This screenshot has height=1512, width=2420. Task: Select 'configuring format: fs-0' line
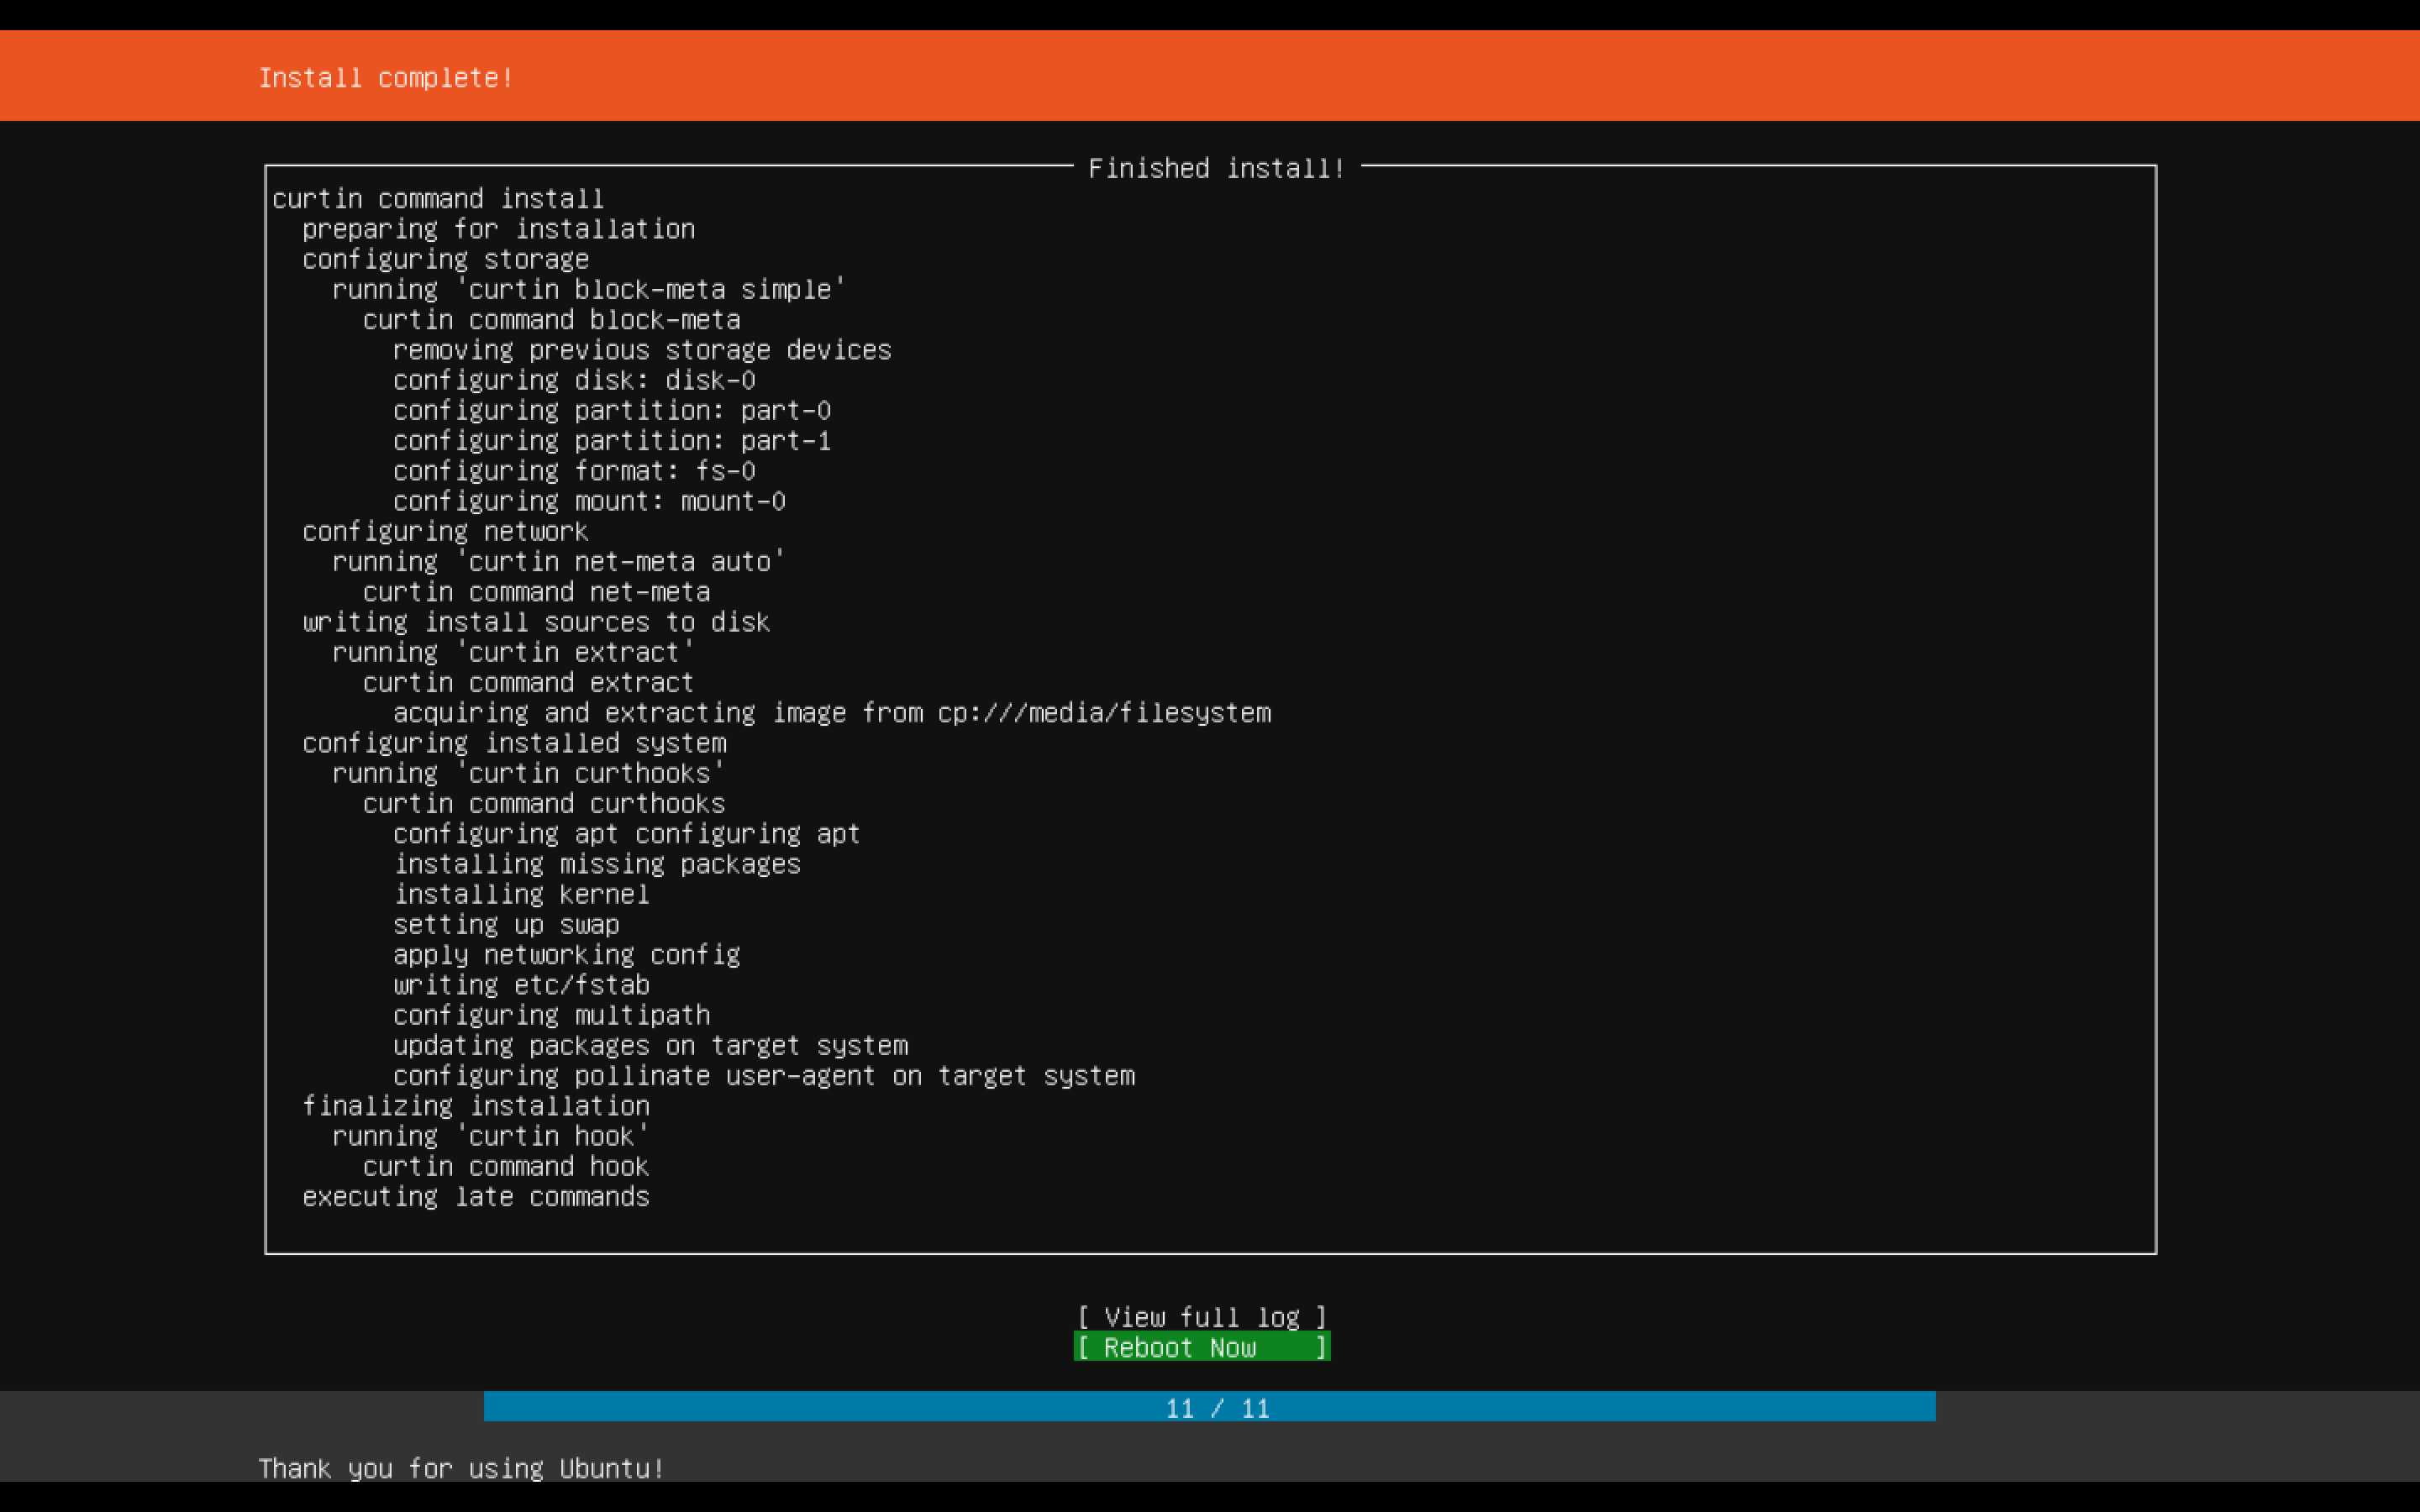tap(574, 471)
